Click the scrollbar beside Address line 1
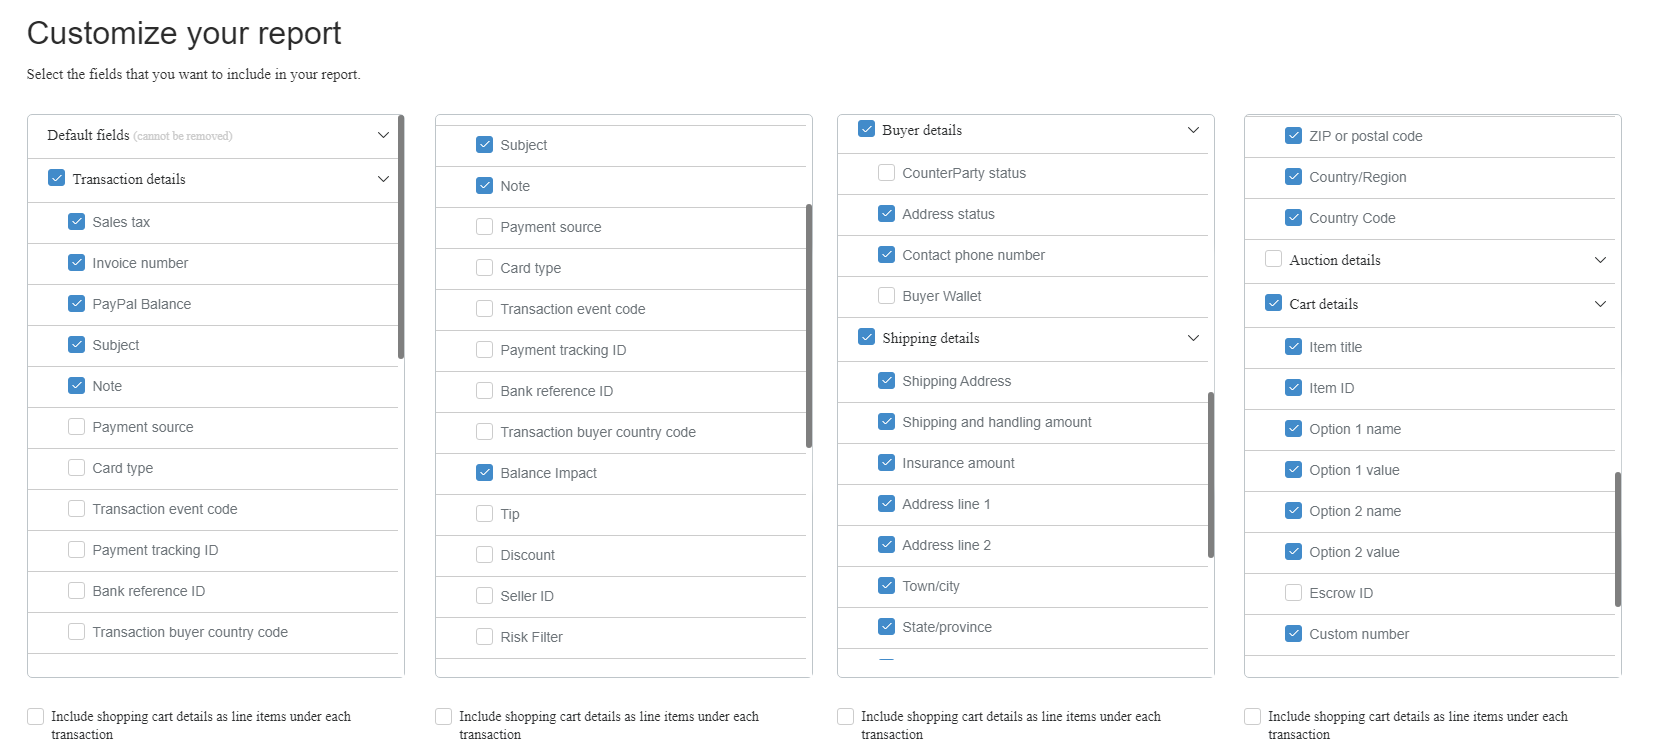 (1210, 504)
